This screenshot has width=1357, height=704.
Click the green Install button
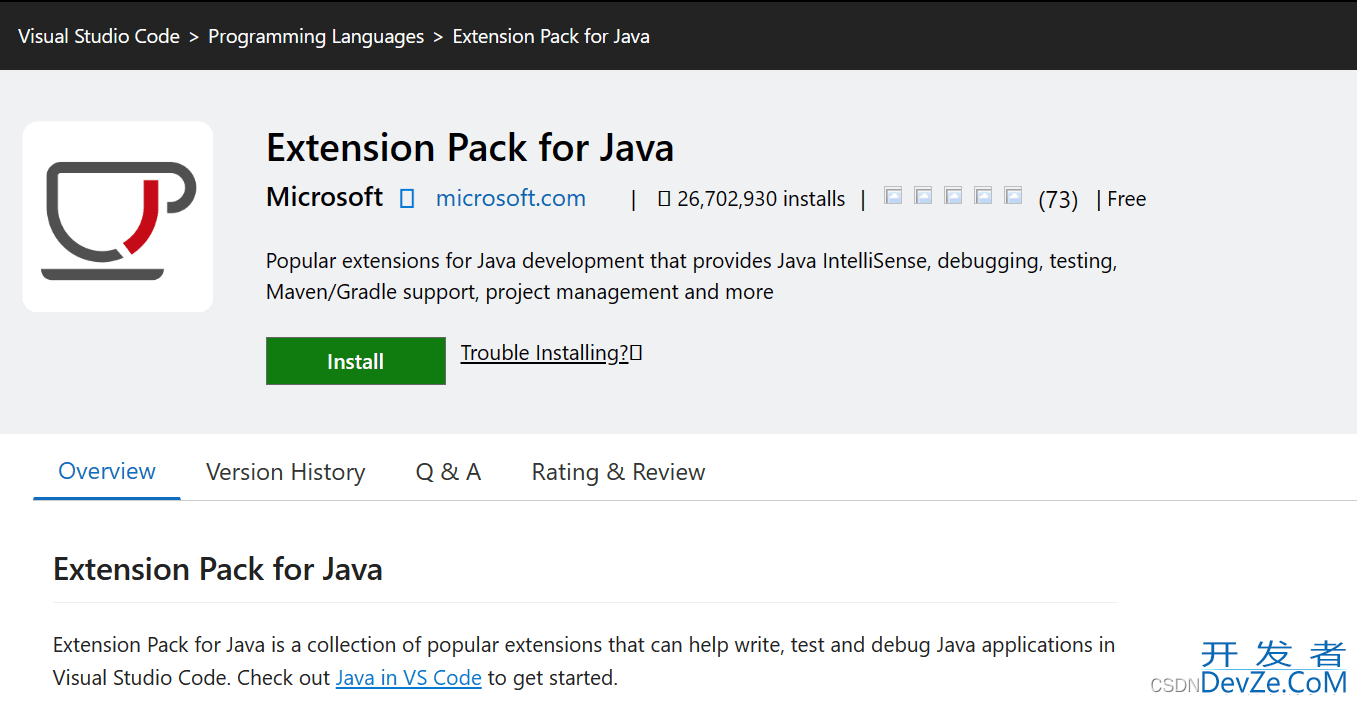pyautogui.click(x=356, y=361)
